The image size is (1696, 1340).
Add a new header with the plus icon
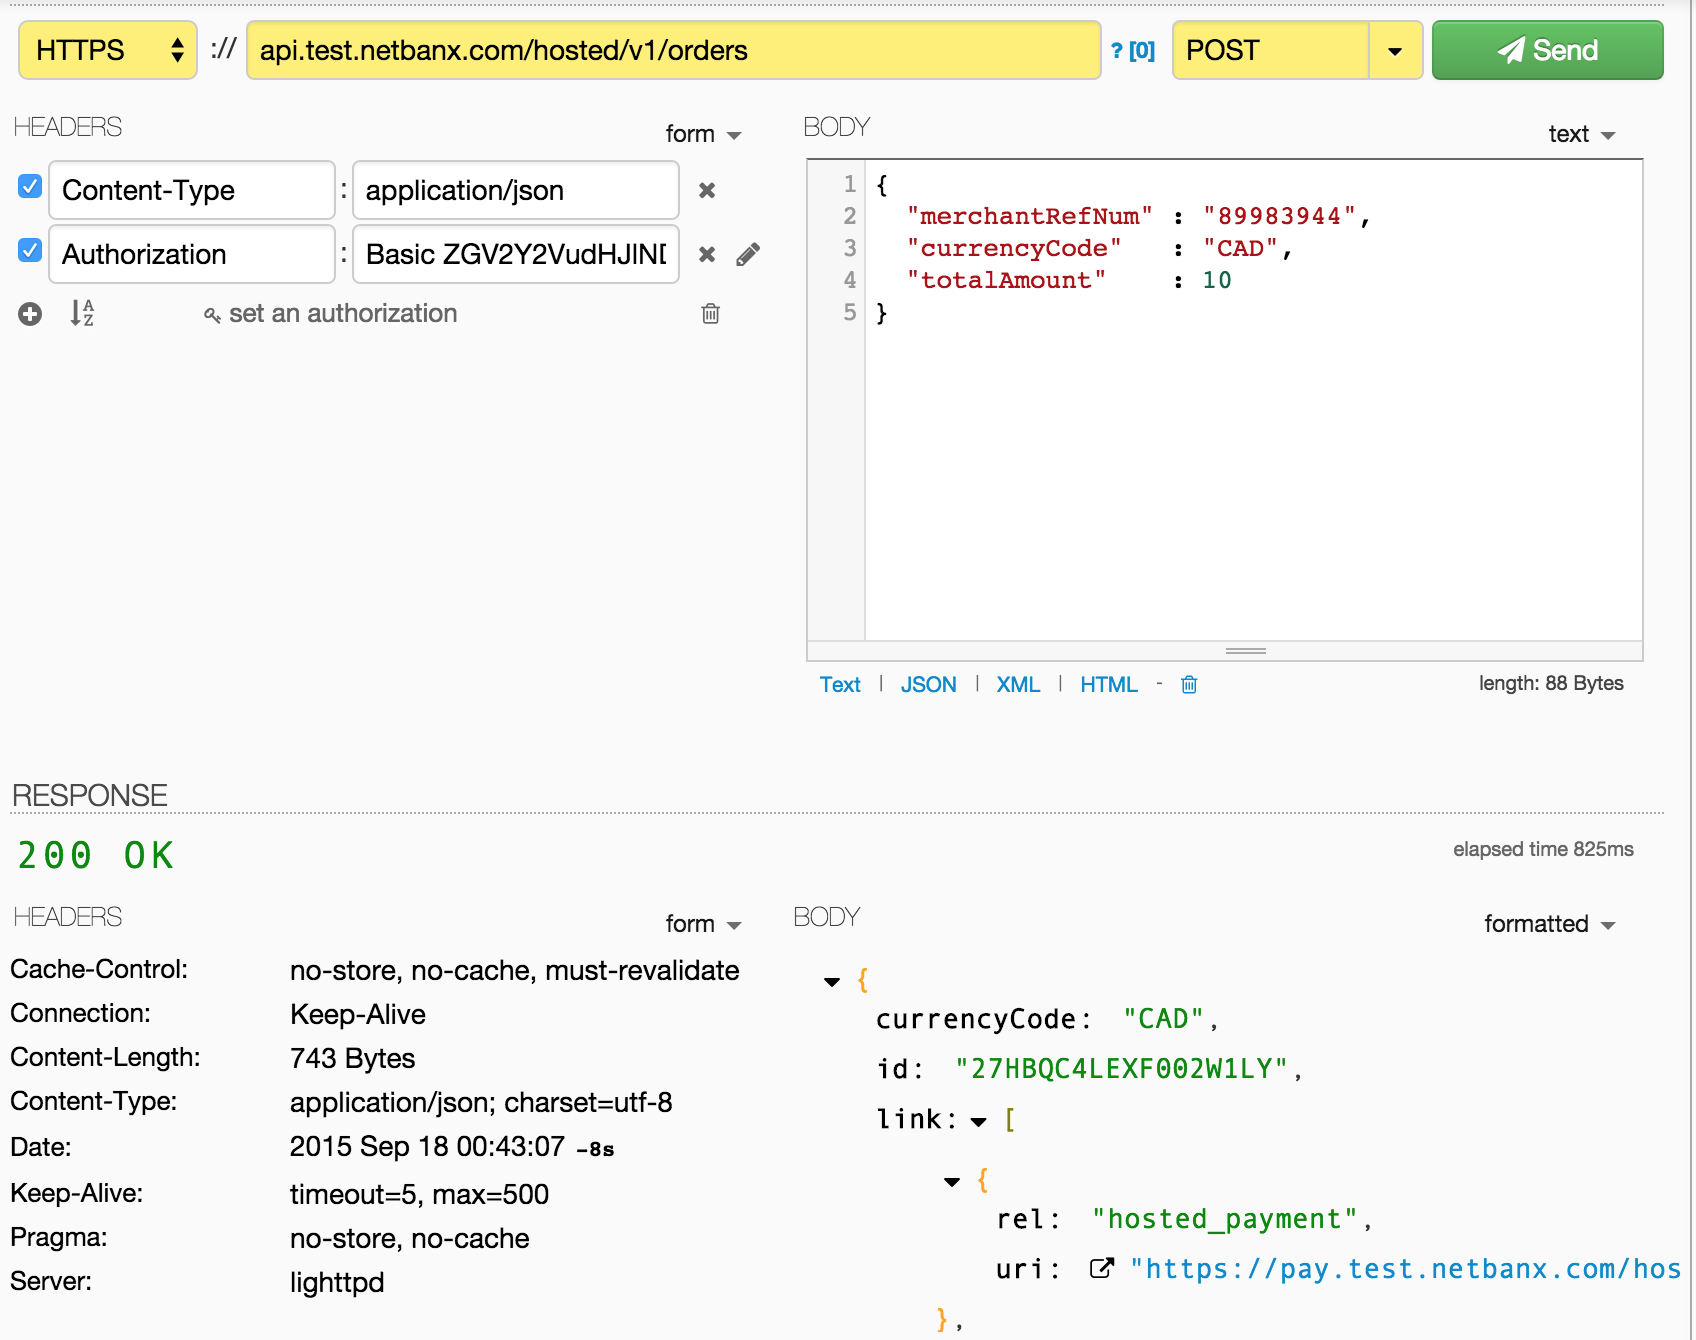pyautogui.click(x=30, y=314)
